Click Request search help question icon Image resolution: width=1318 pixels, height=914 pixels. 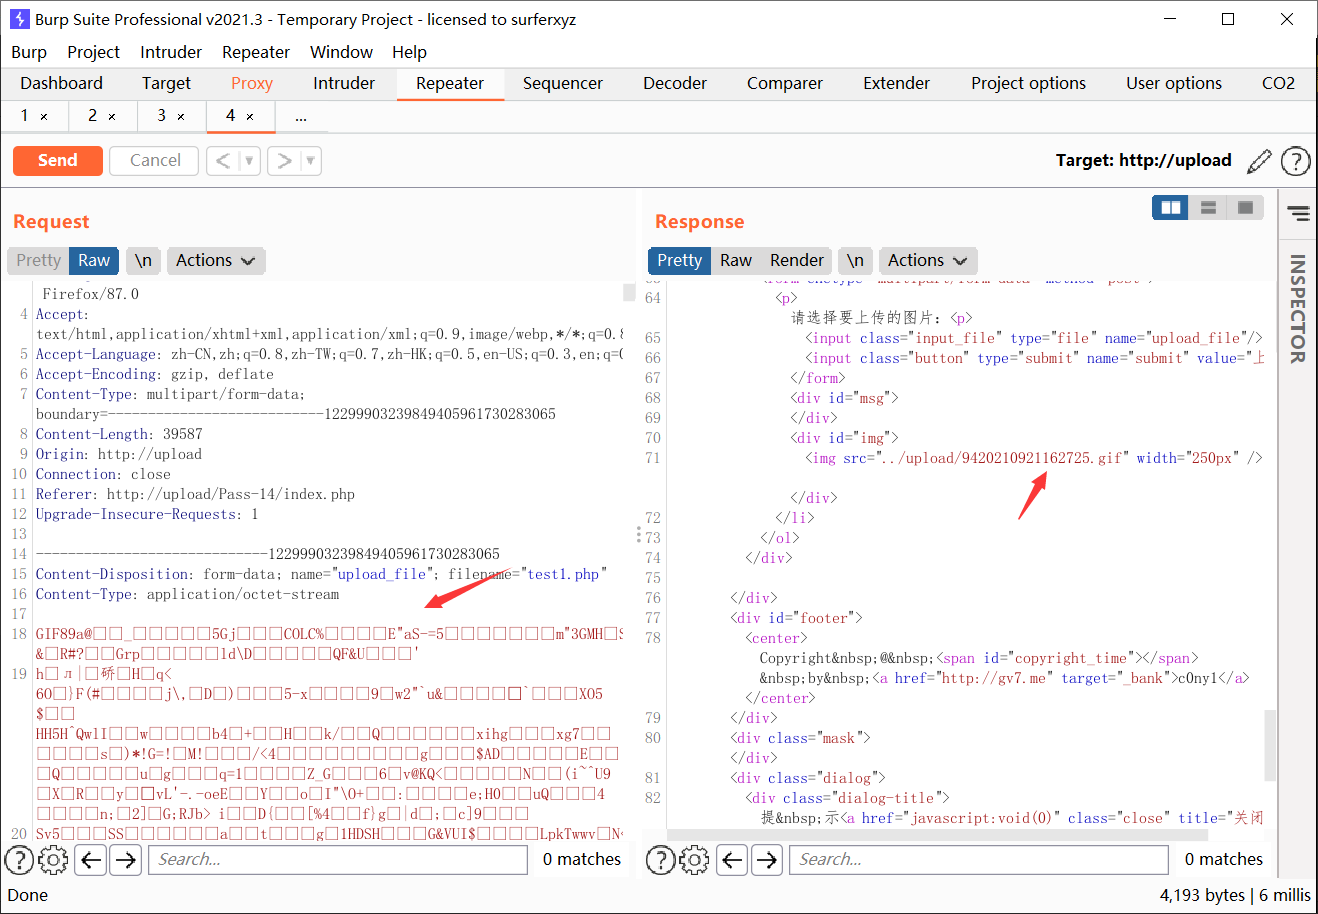[19, 859]
